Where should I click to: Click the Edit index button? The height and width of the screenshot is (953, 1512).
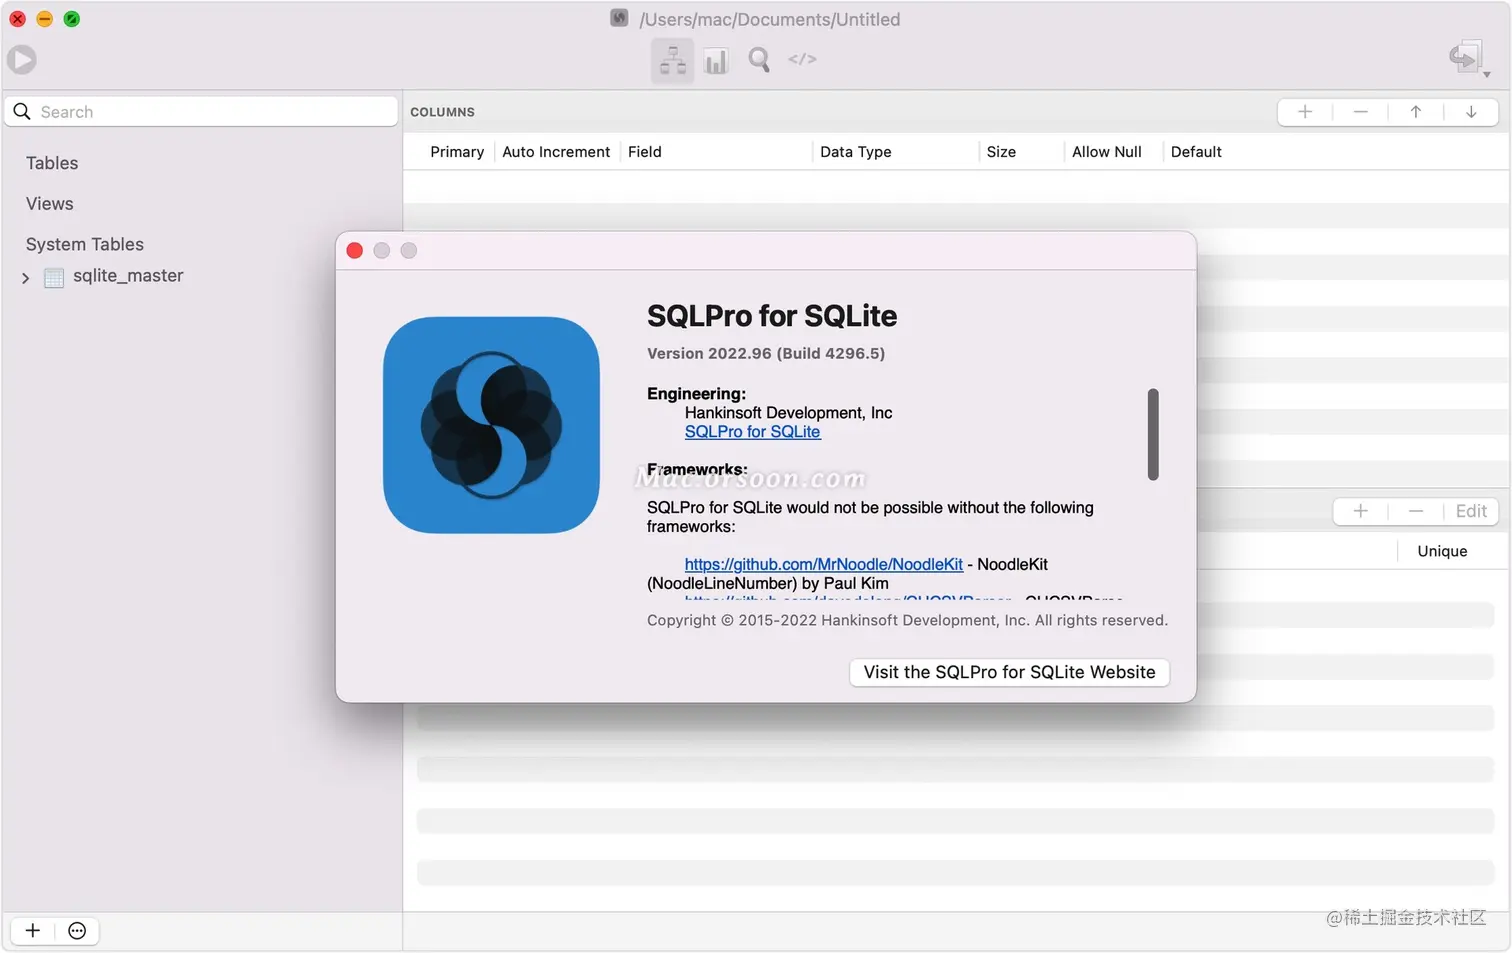(x=1471, y=511)
